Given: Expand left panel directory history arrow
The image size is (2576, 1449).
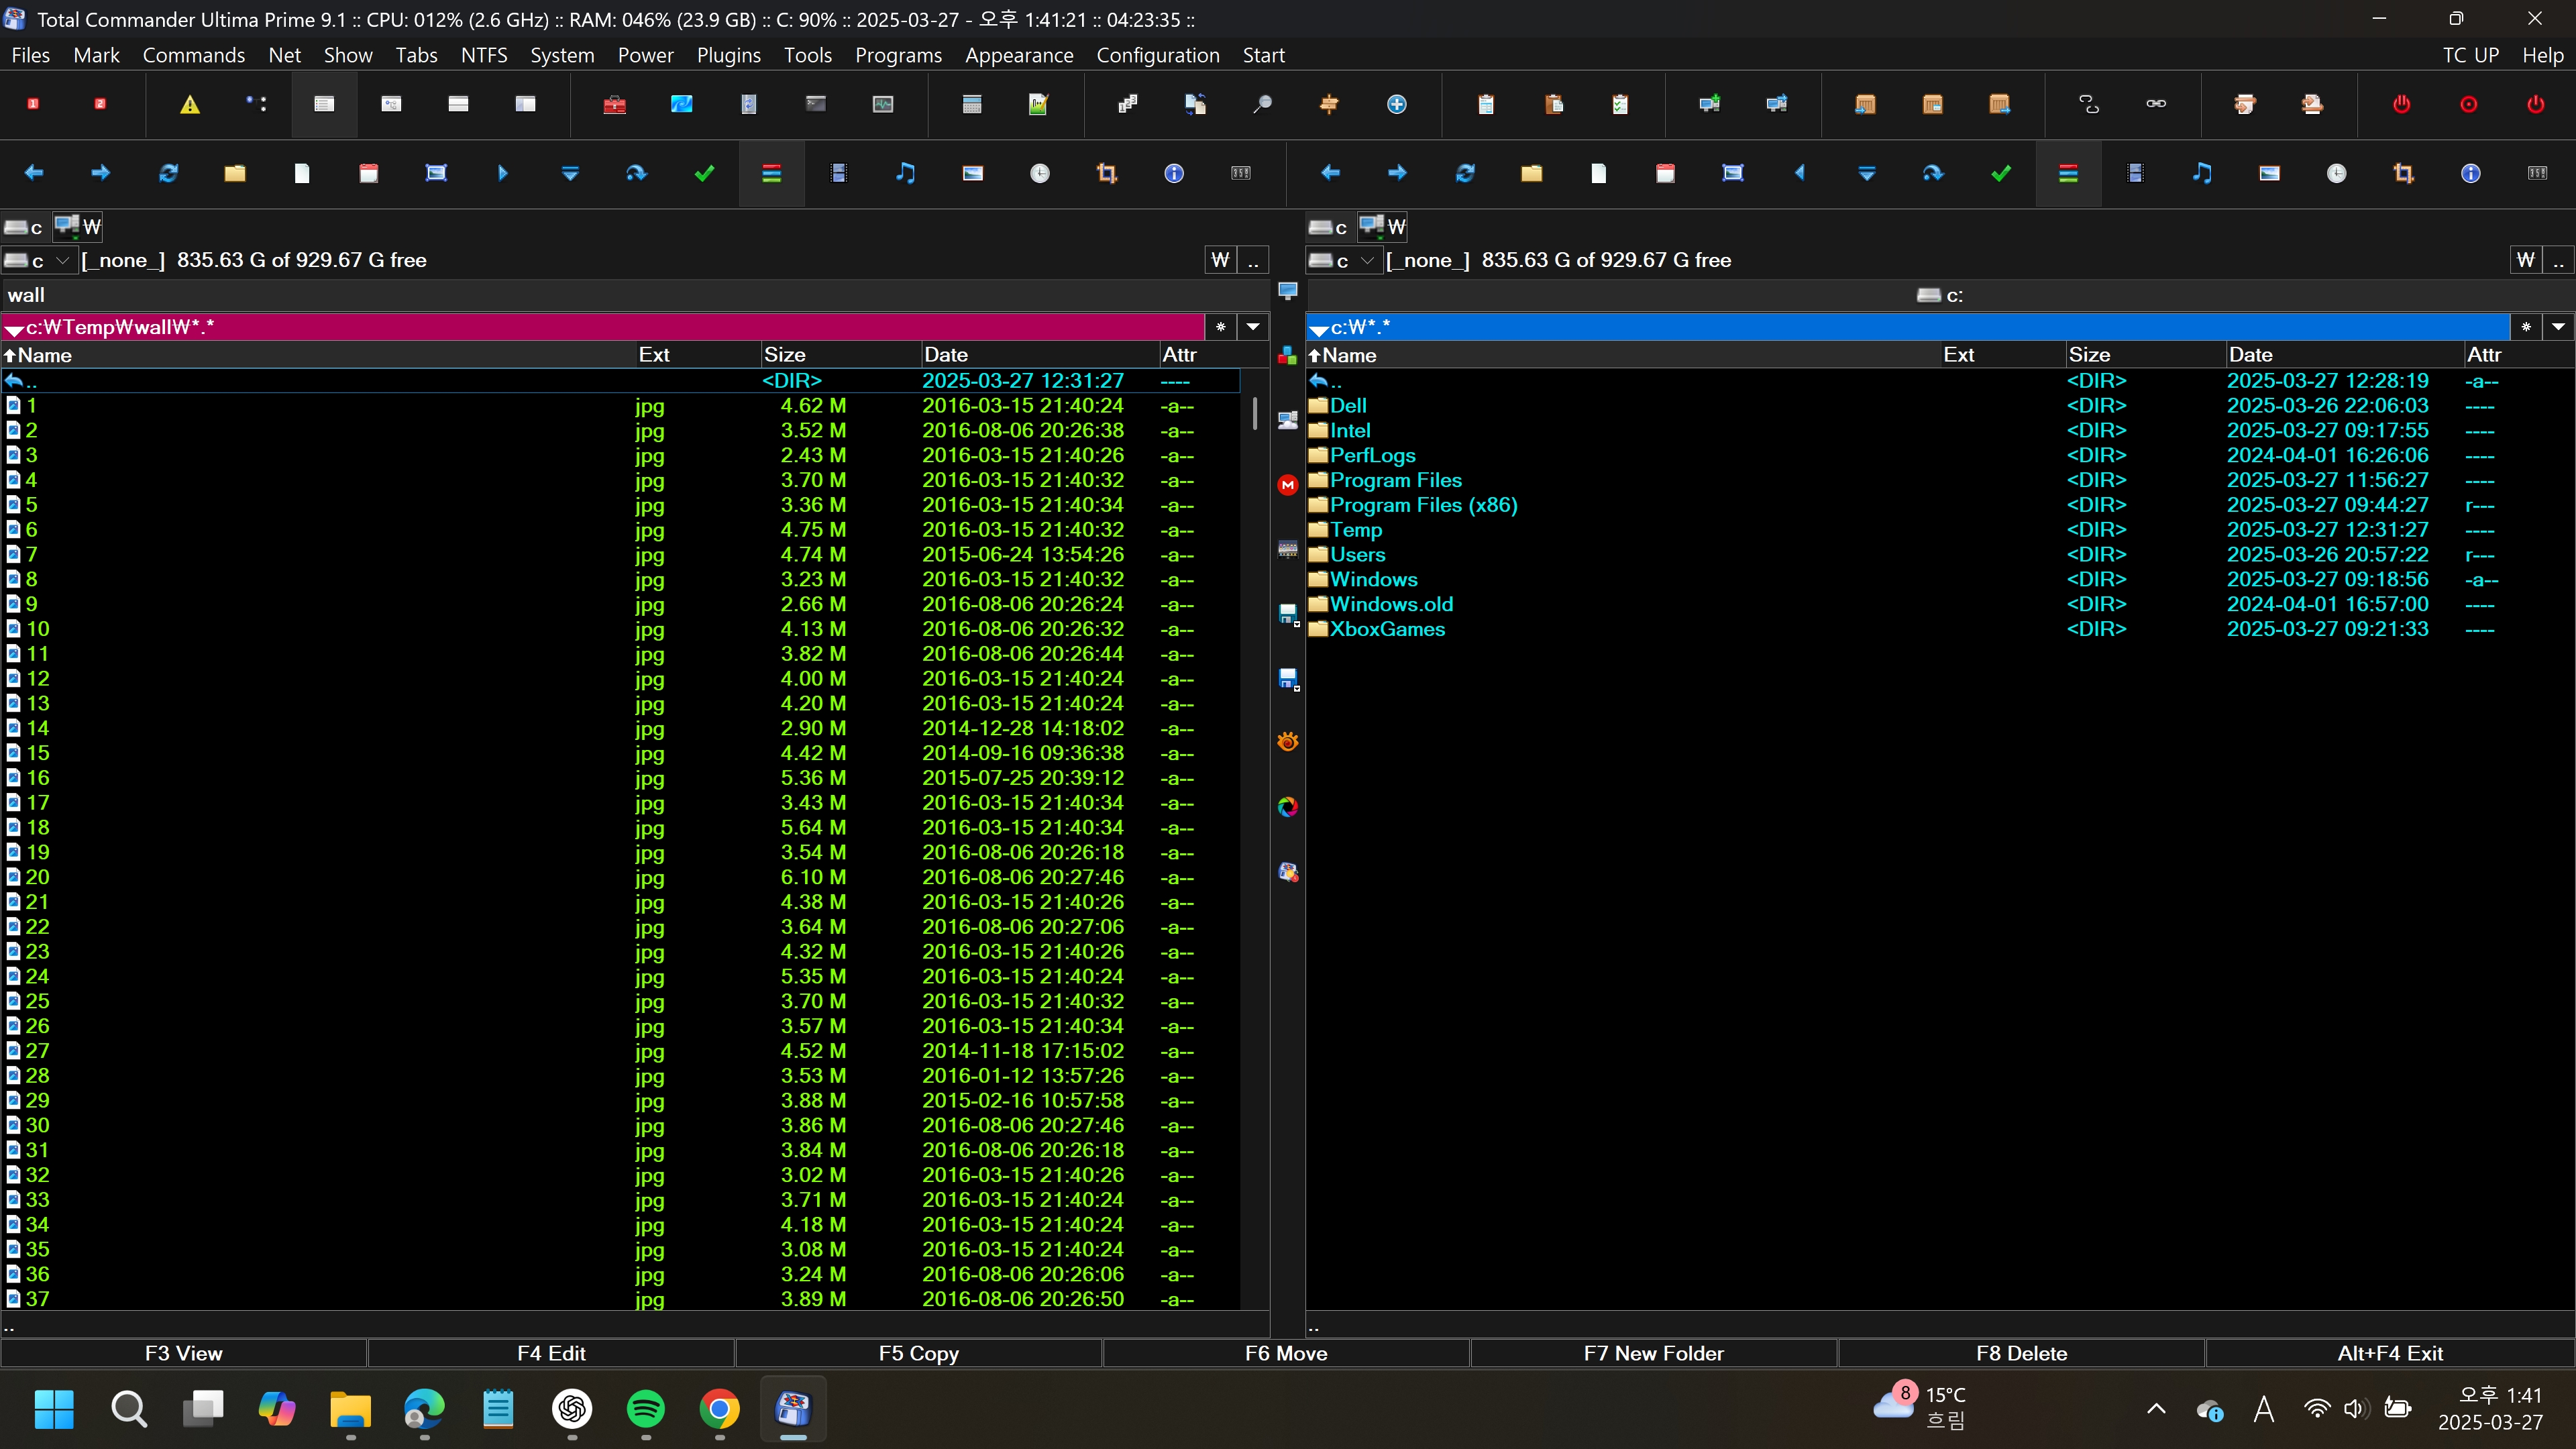Looking at the screenshot, I should click(x=1253, y=327).
